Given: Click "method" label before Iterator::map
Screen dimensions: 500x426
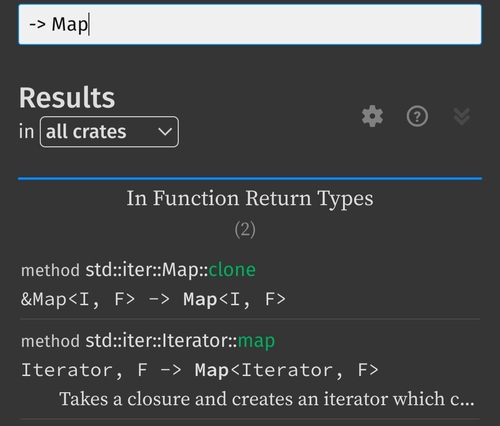Looking at the screenshot, I should pos(50,341).
